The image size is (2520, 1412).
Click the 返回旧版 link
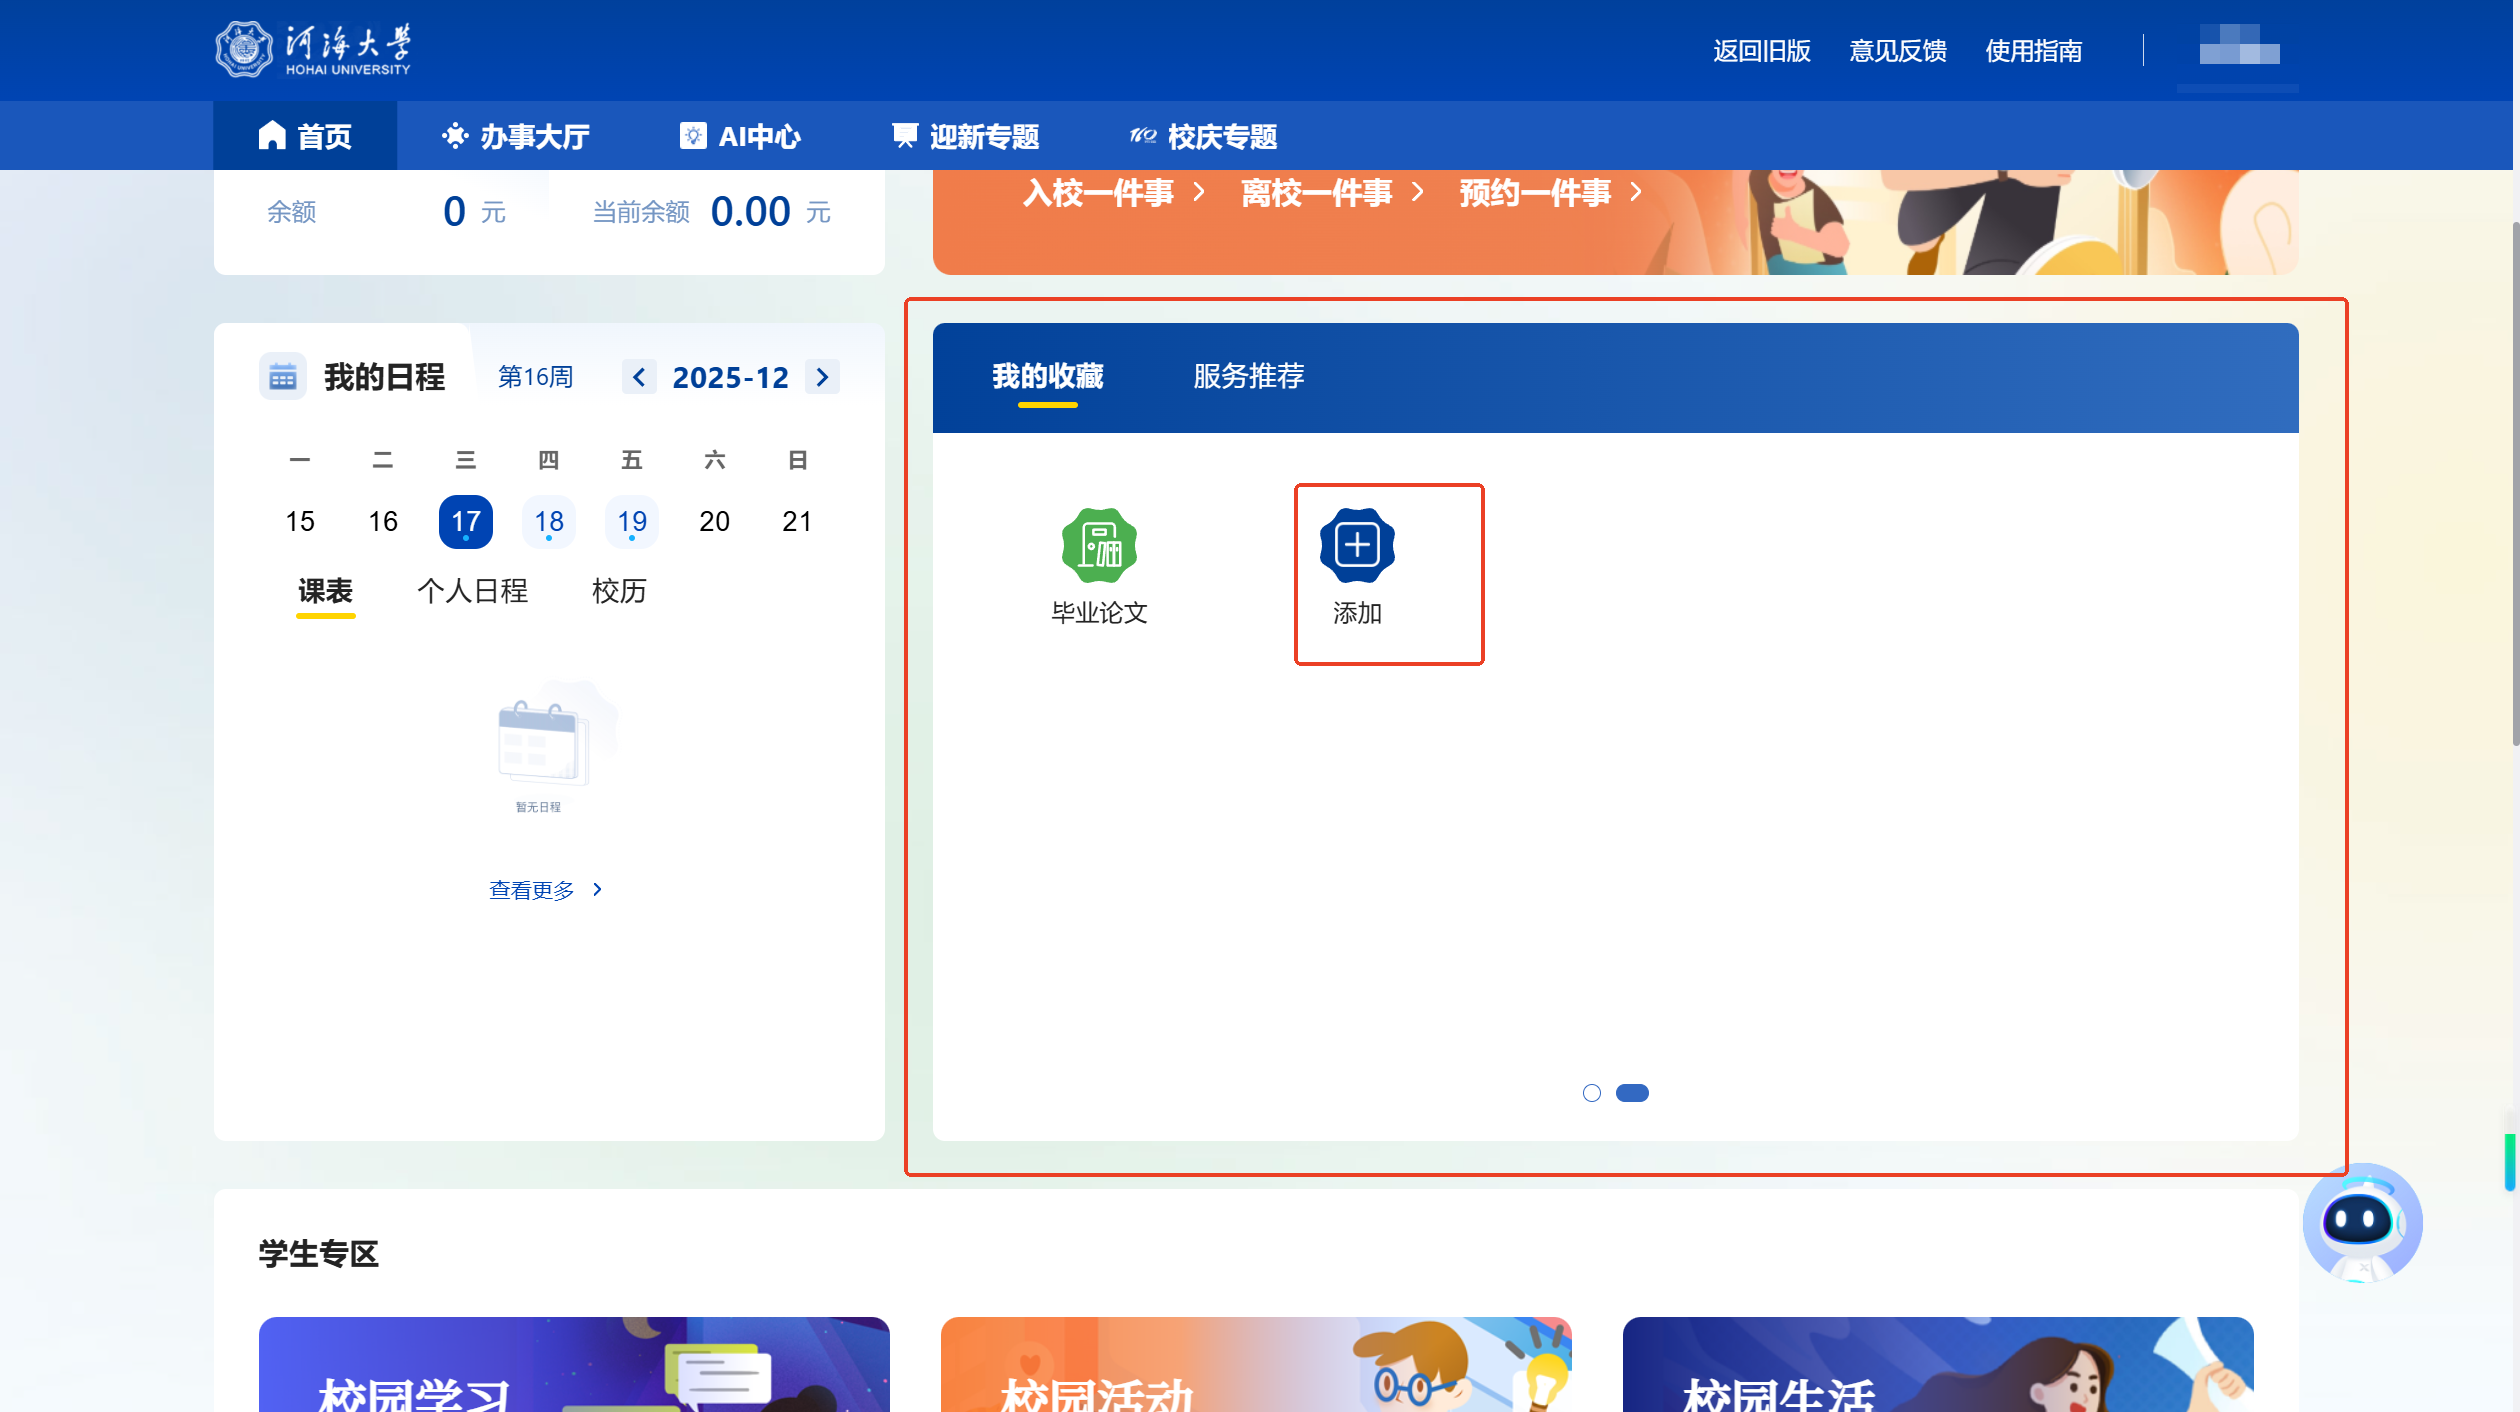pos(1761,51)
